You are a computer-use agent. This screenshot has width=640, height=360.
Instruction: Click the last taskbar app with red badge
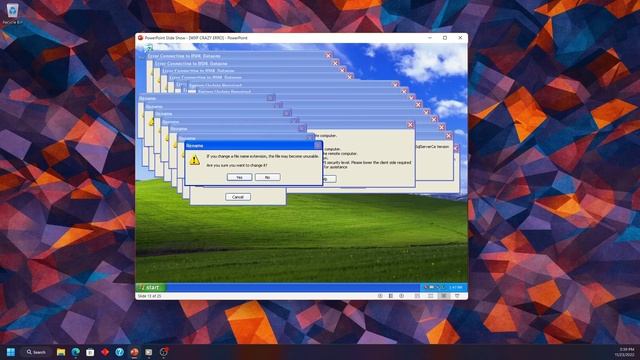[x=164, y=352]
